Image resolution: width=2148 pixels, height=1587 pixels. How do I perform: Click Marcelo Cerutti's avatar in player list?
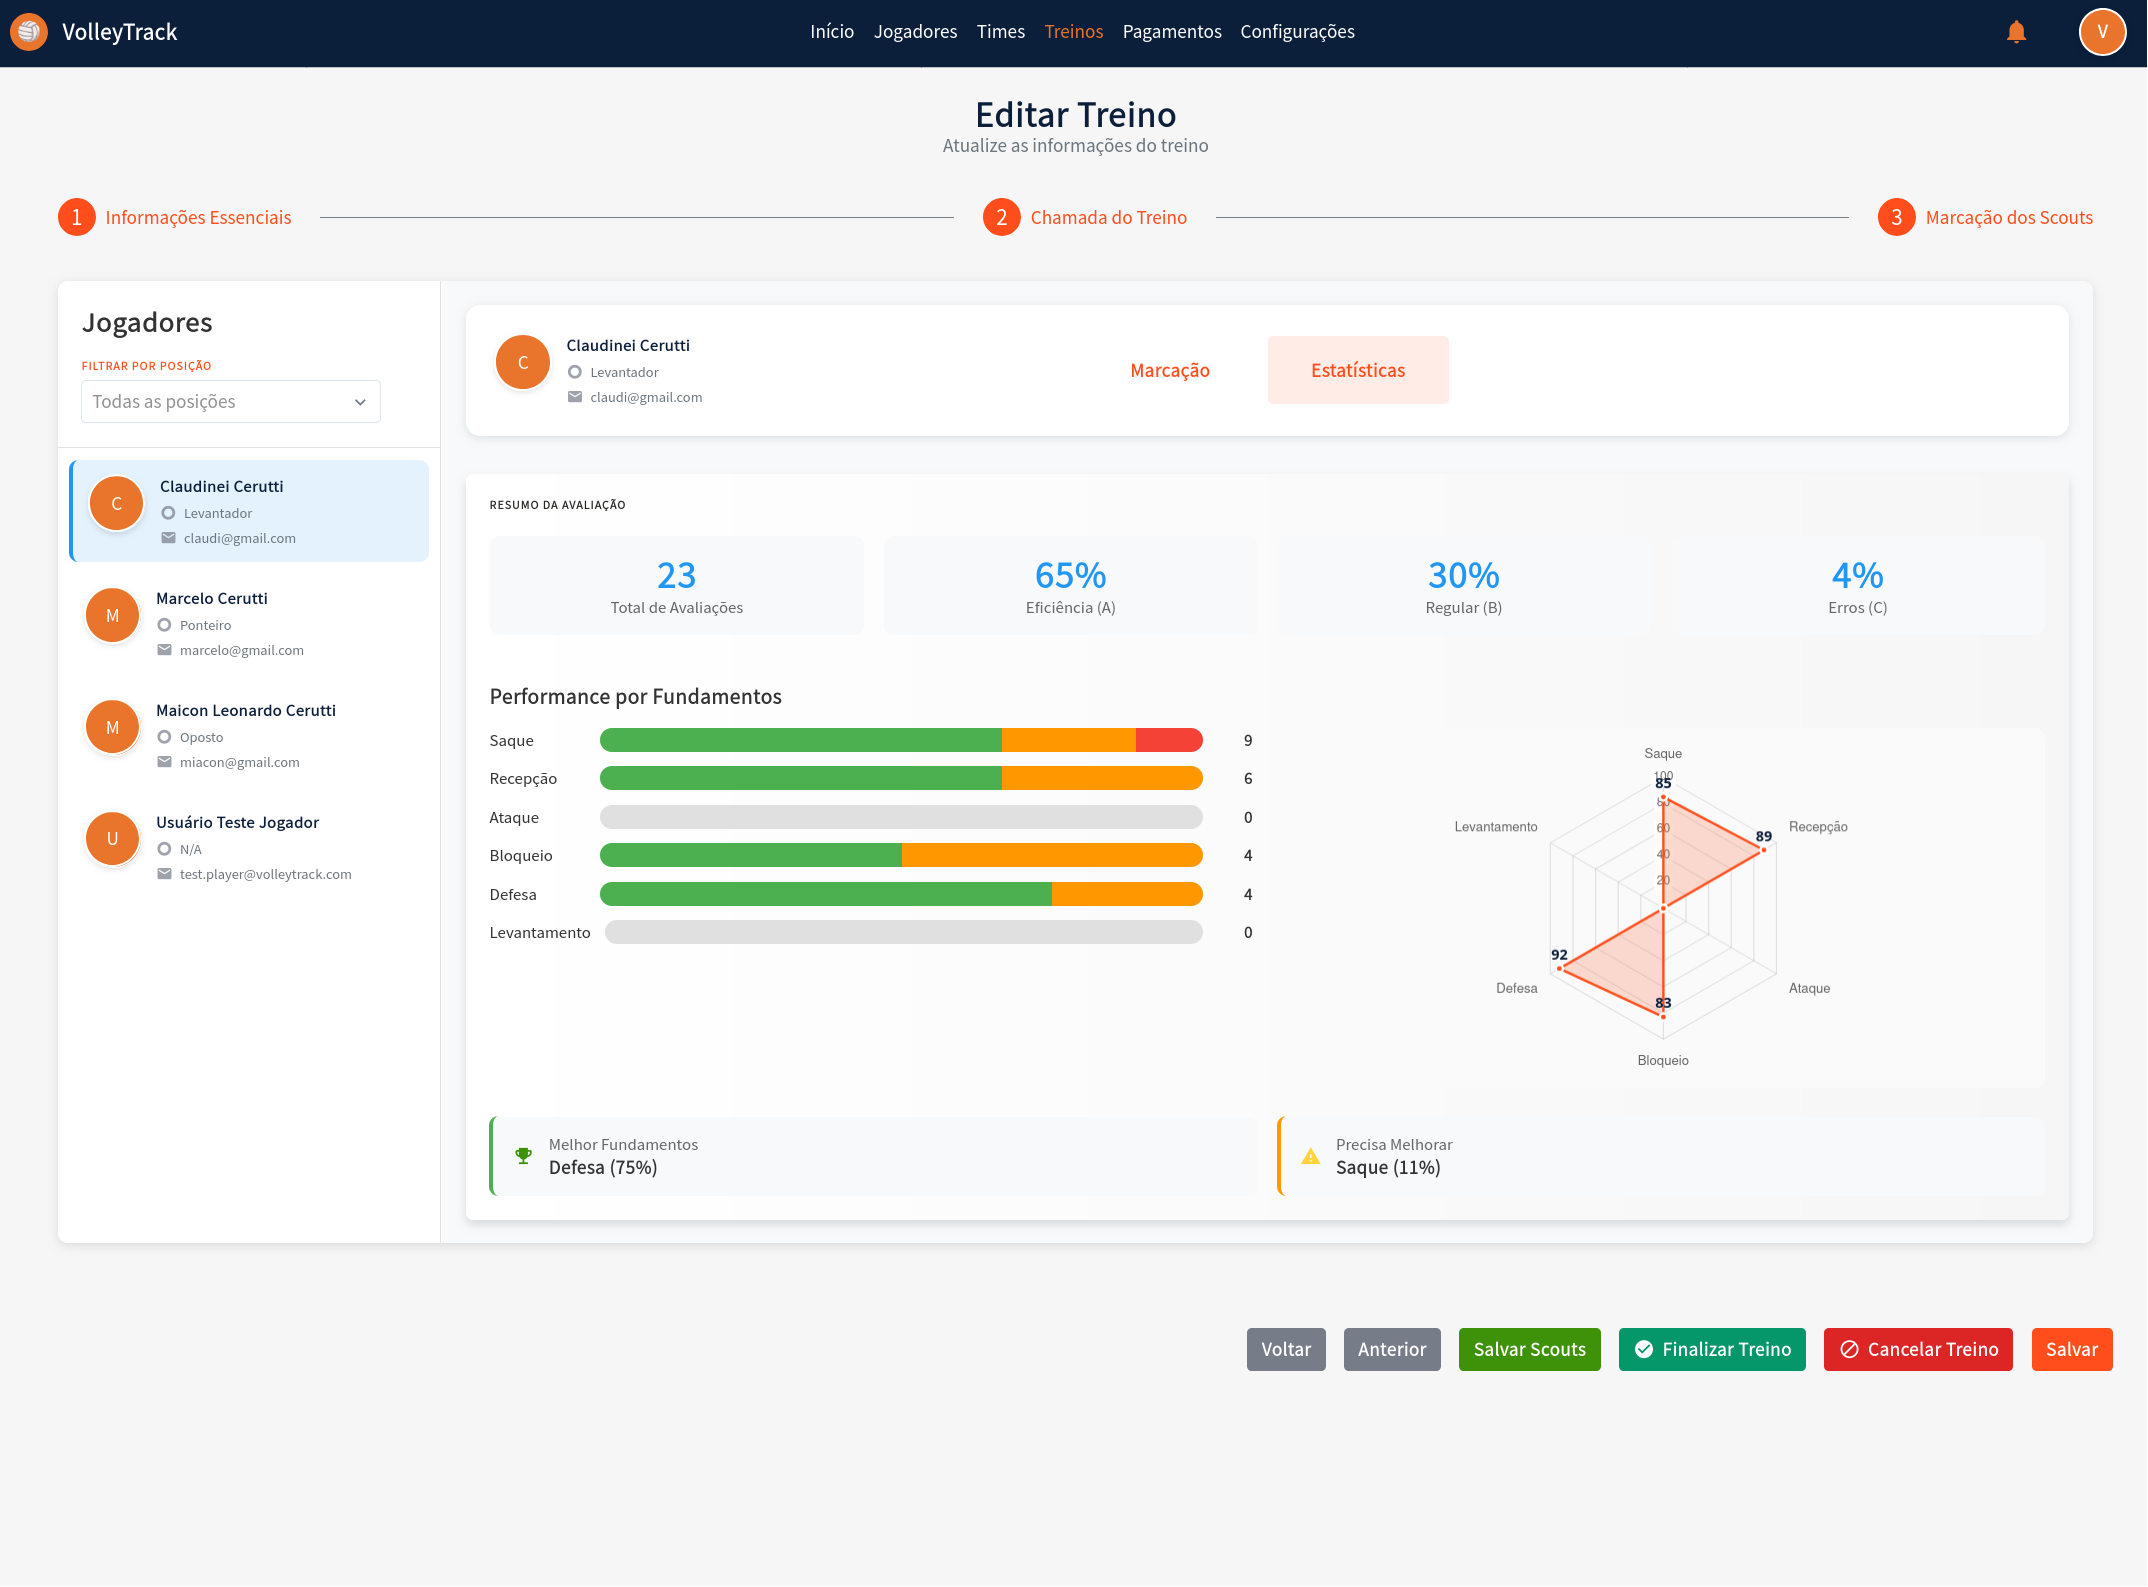pos(113,616)
